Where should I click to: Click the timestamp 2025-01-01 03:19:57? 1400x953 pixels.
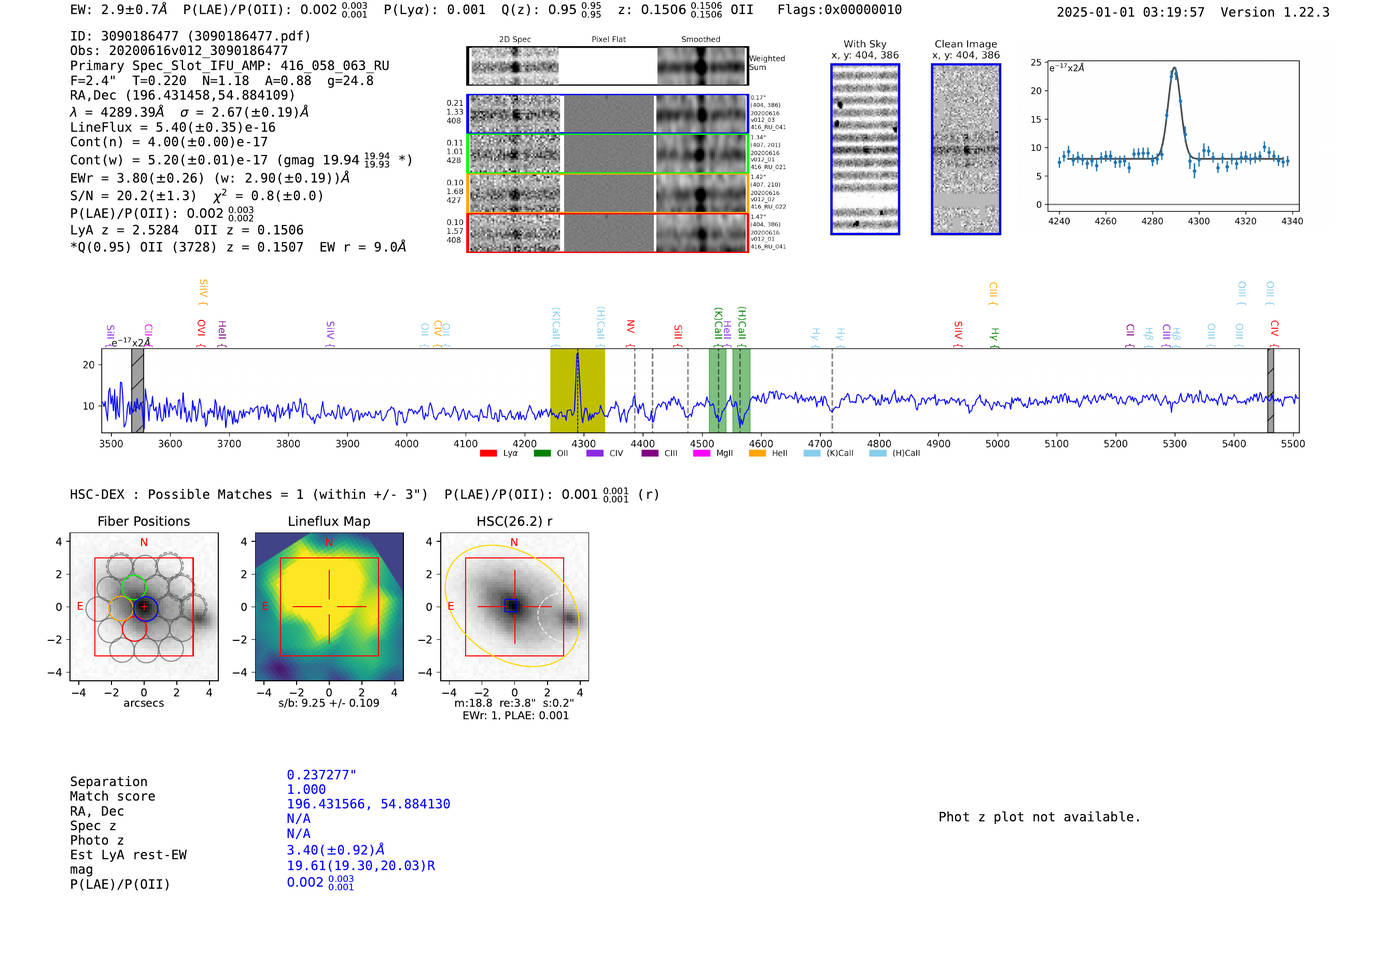pyautogui.click(x=1130, y=12)
